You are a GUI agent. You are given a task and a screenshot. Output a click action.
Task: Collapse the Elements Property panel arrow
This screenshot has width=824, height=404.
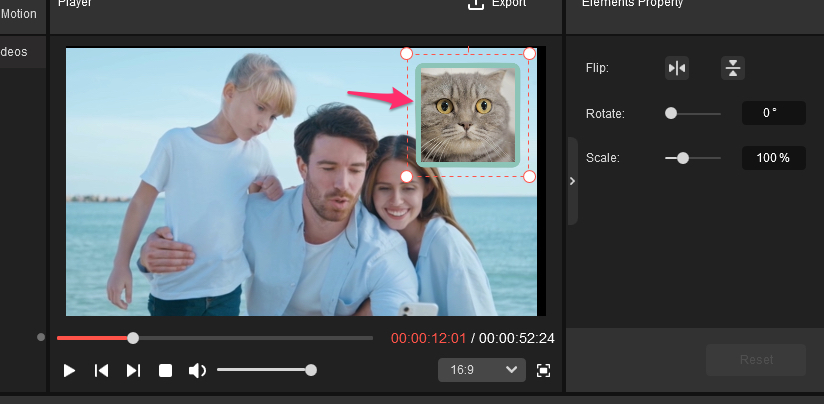pos(572,181)
